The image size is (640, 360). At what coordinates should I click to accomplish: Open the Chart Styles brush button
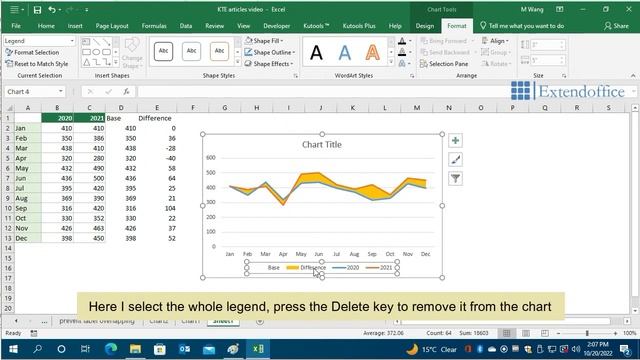click(455, 160)
